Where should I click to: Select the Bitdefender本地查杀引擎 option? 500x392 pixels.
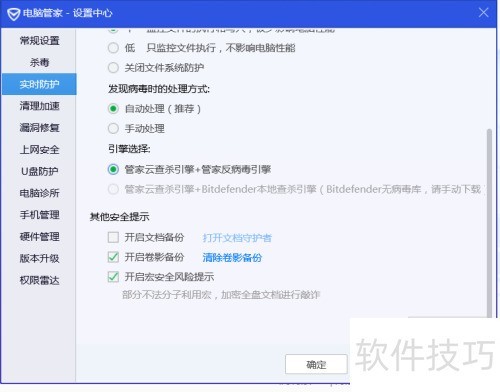click(x=113, y=189)
